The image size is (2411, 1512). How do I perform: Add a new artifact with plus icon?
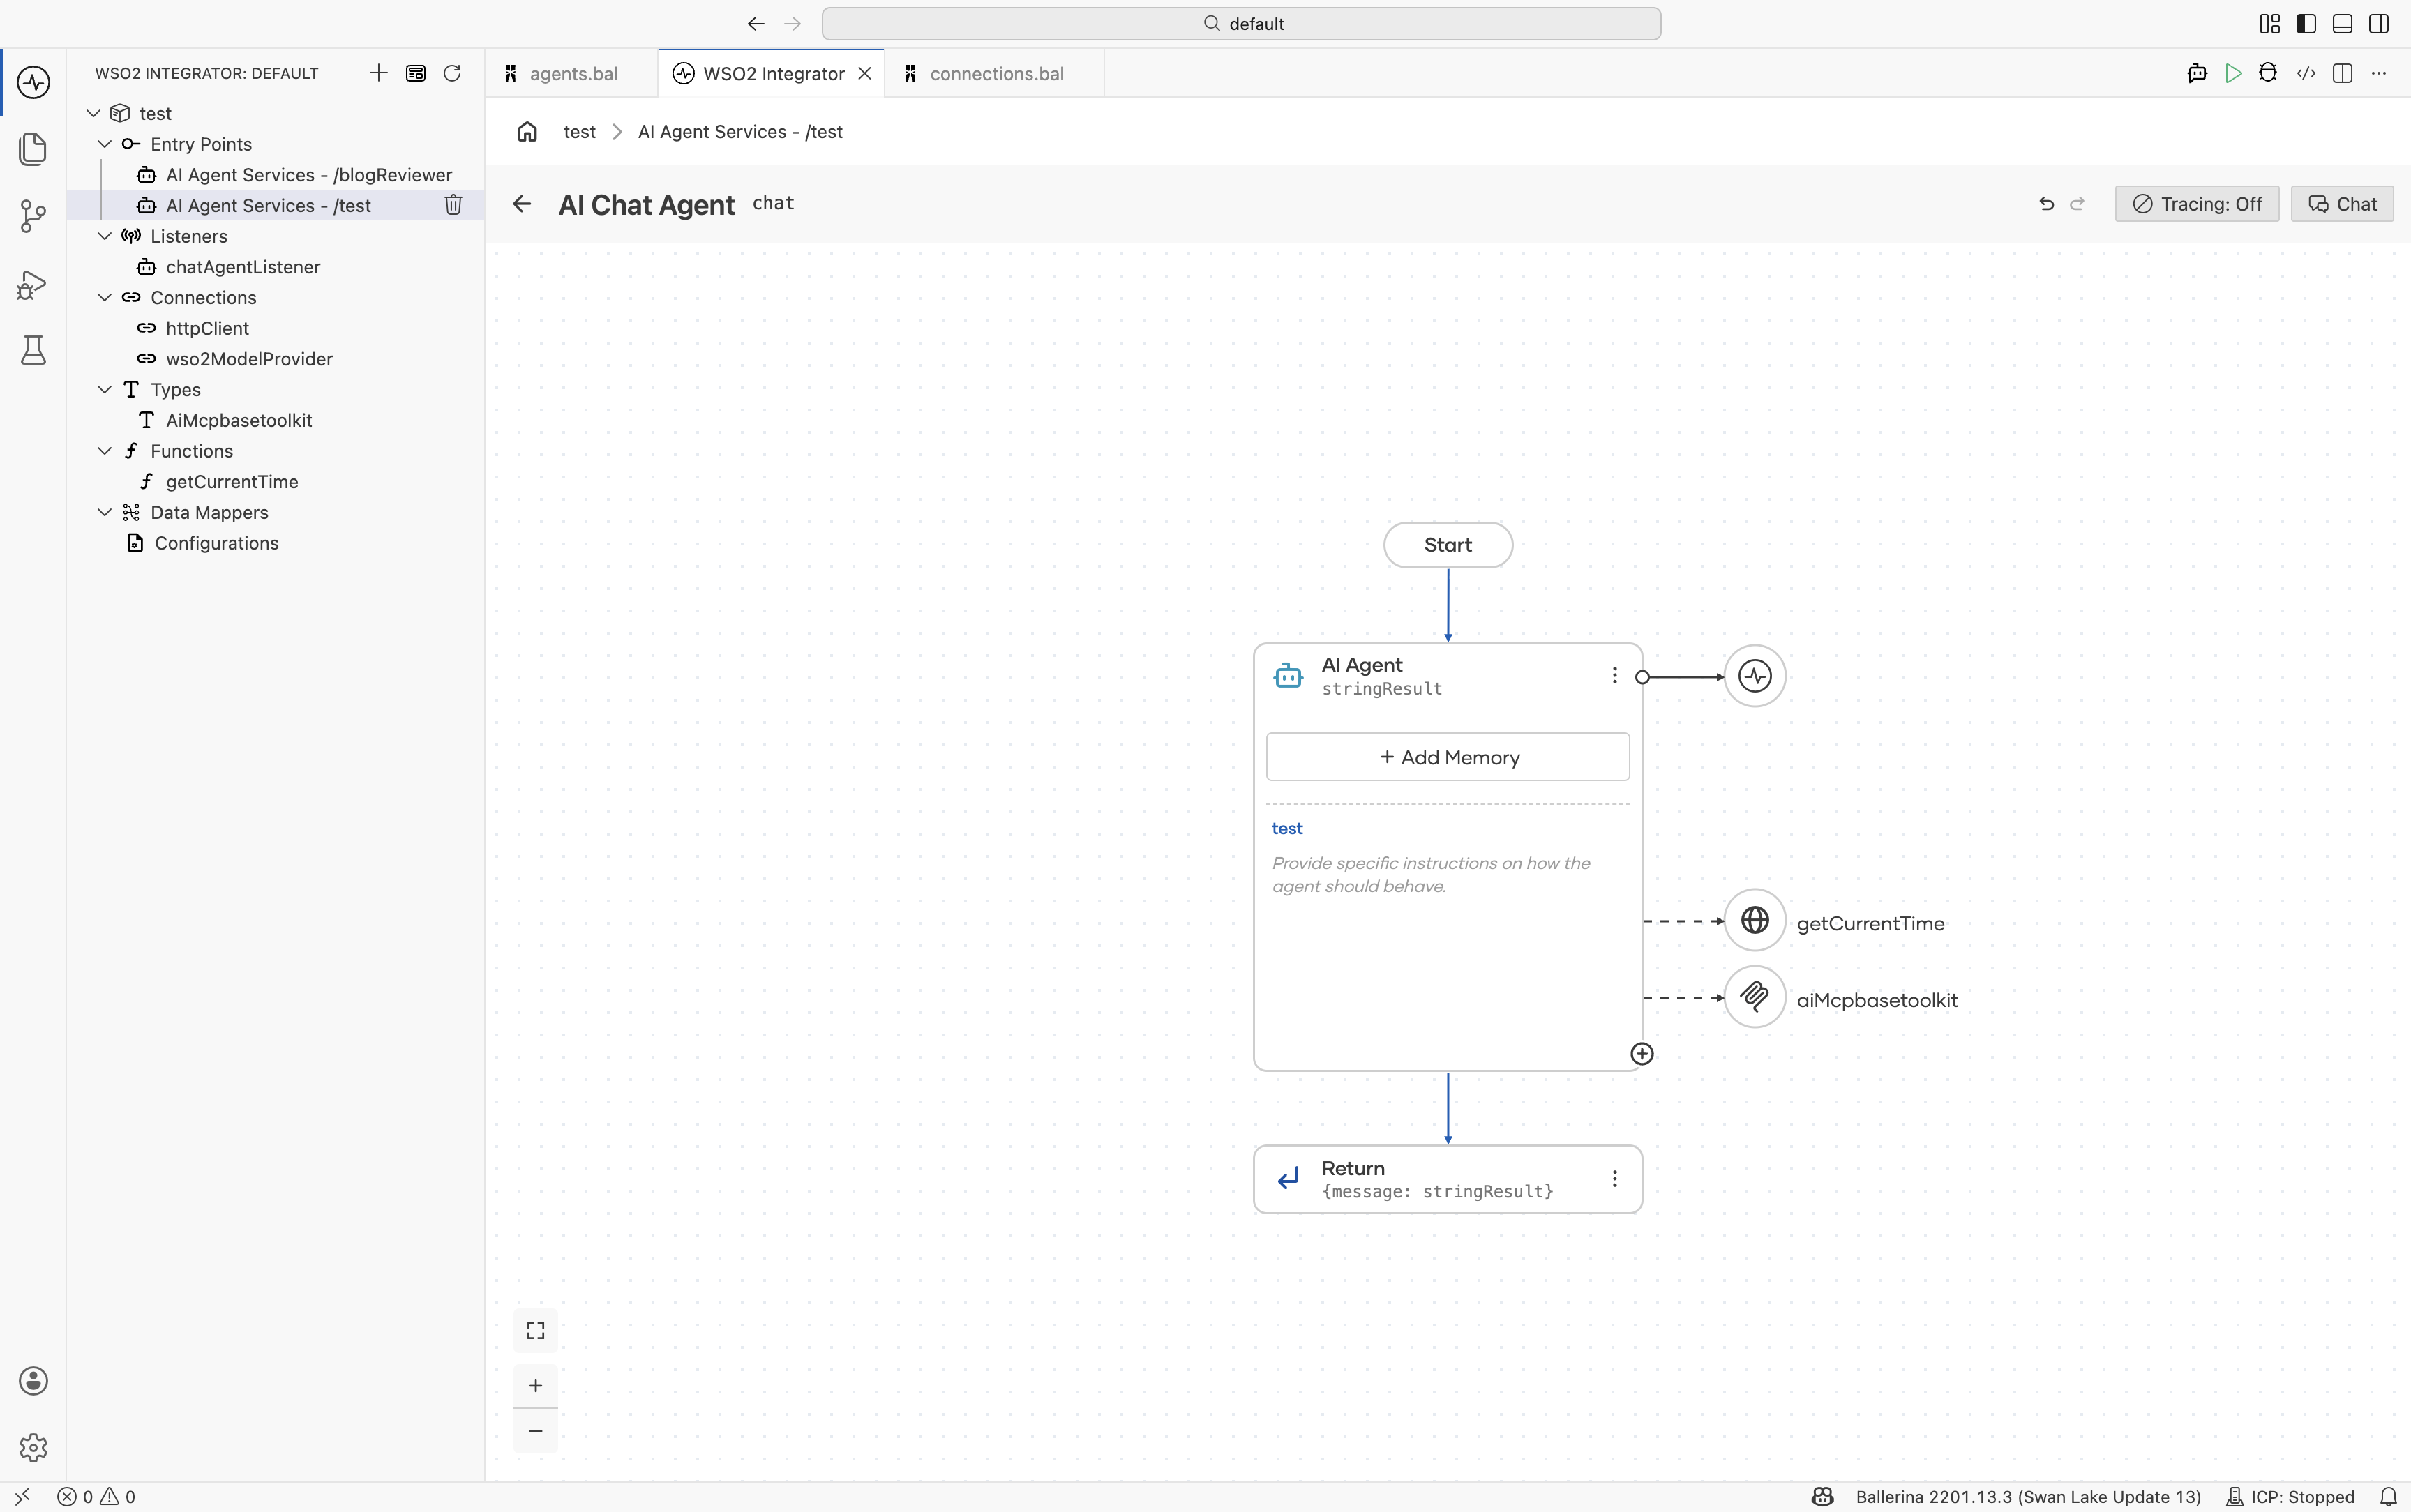(378, 73)
